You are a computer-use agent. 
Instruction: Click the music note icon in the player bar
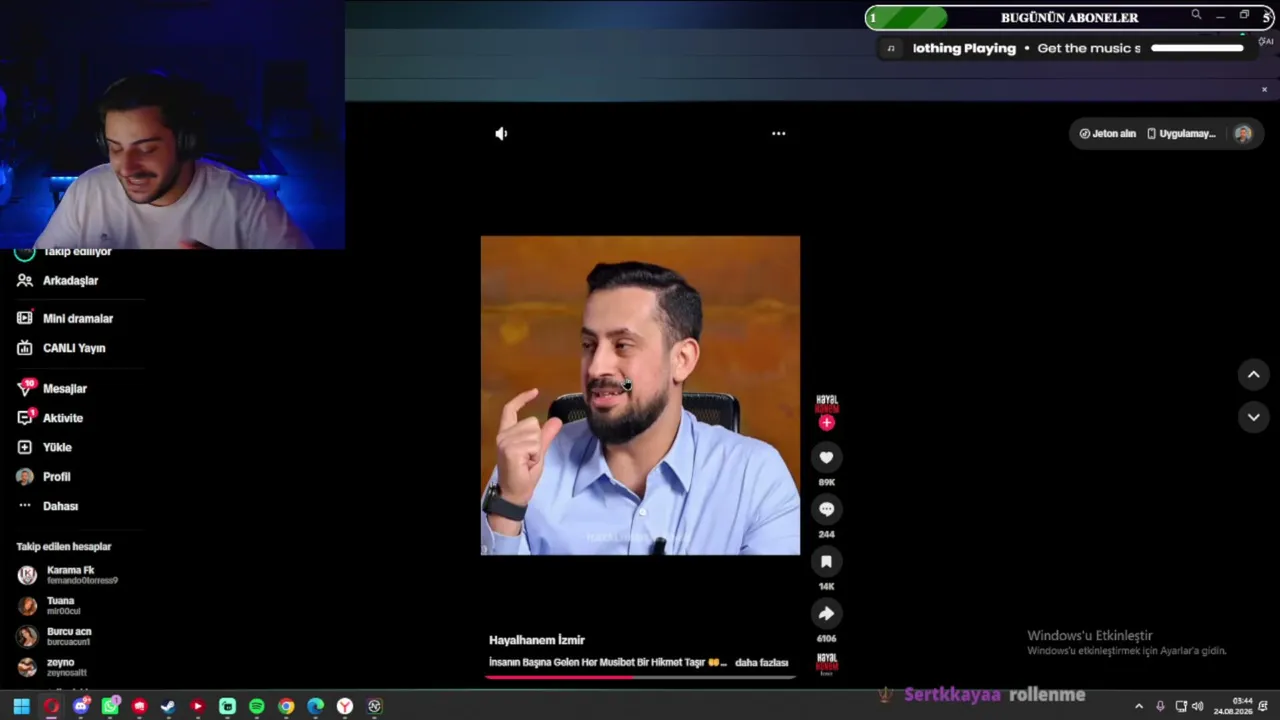pos(890,48)
